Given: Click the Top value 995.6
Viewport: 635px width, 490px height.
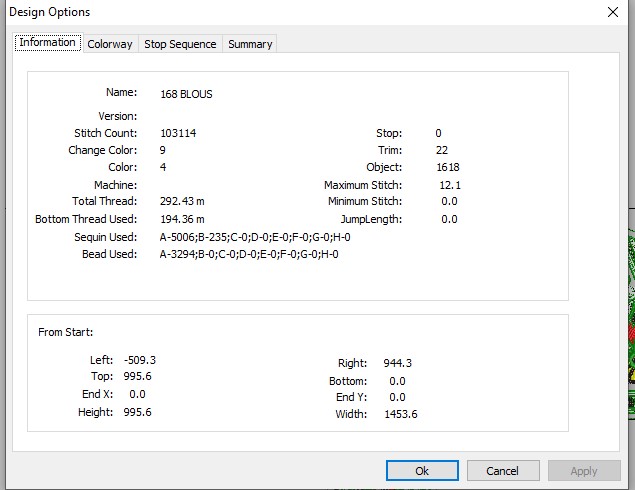Looking at the screenshot, I should pyautogui.click(x=137, y=376).
